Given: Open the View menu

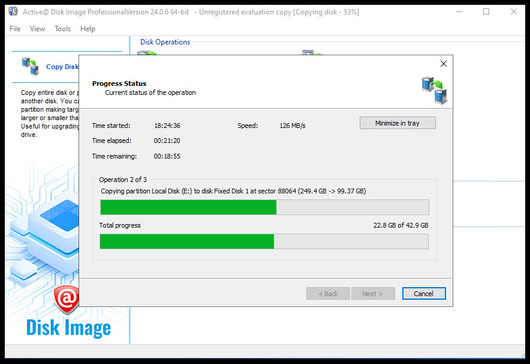Looking at the screenshot, I should coord(37,29).
